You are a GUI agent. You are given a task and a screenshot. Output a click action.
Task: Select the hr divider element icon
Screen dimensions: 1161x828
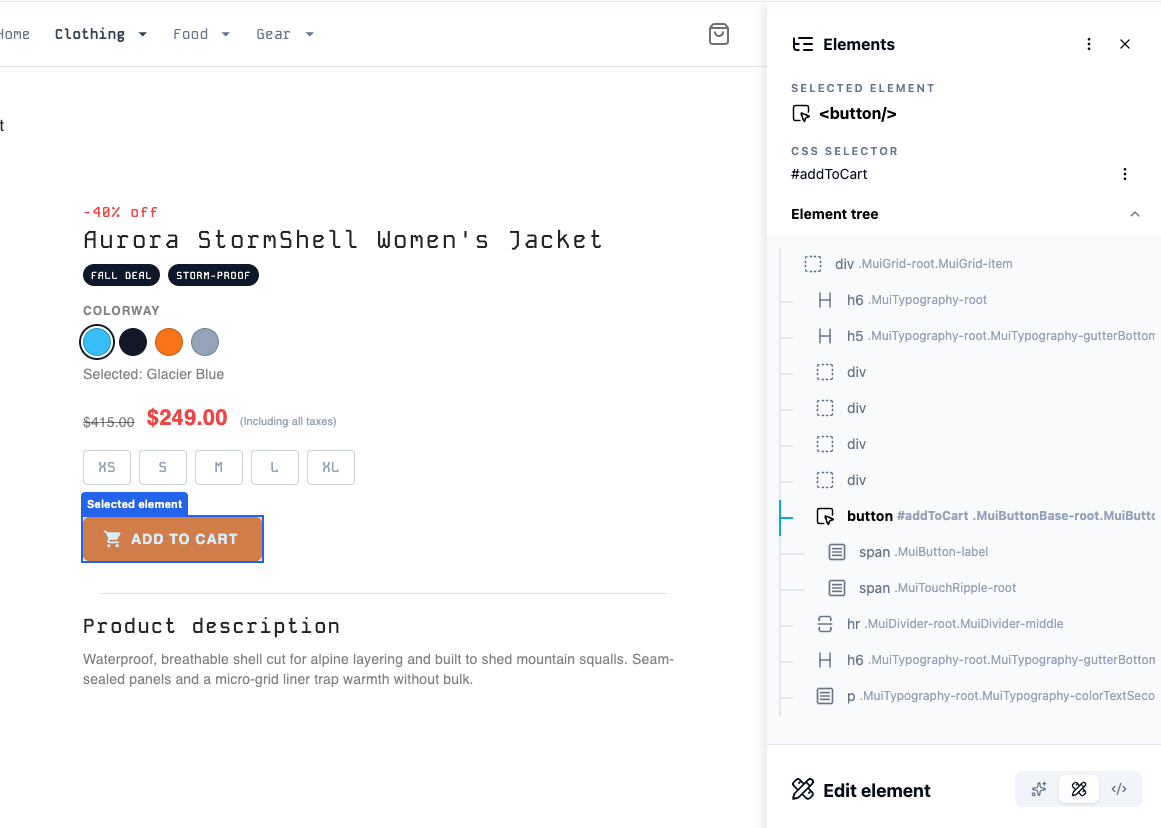click(825, 624)
